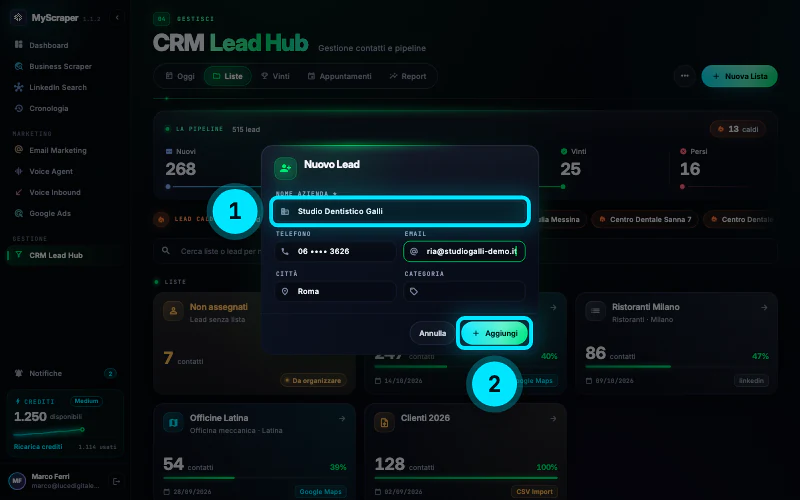Open the three-dots more options menu

pyautogui.click(x=685, y=76)
